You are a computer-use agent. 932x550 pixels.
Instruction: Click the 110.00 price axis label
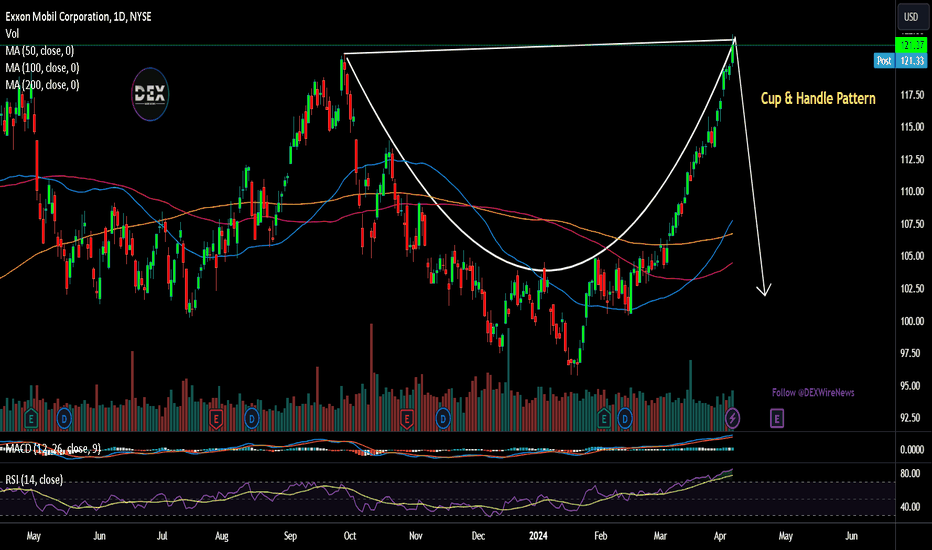[912, 191]
